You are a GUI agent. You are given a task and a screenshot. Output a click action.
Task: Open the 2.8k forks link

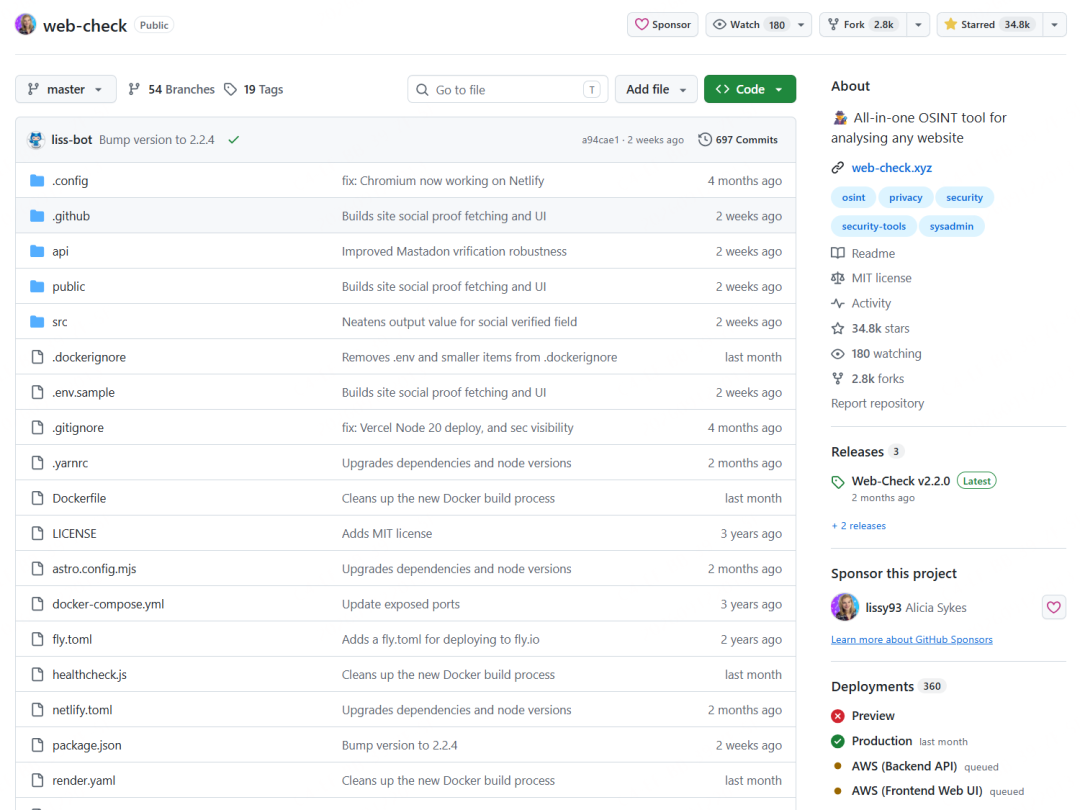(x=868, y=379)
